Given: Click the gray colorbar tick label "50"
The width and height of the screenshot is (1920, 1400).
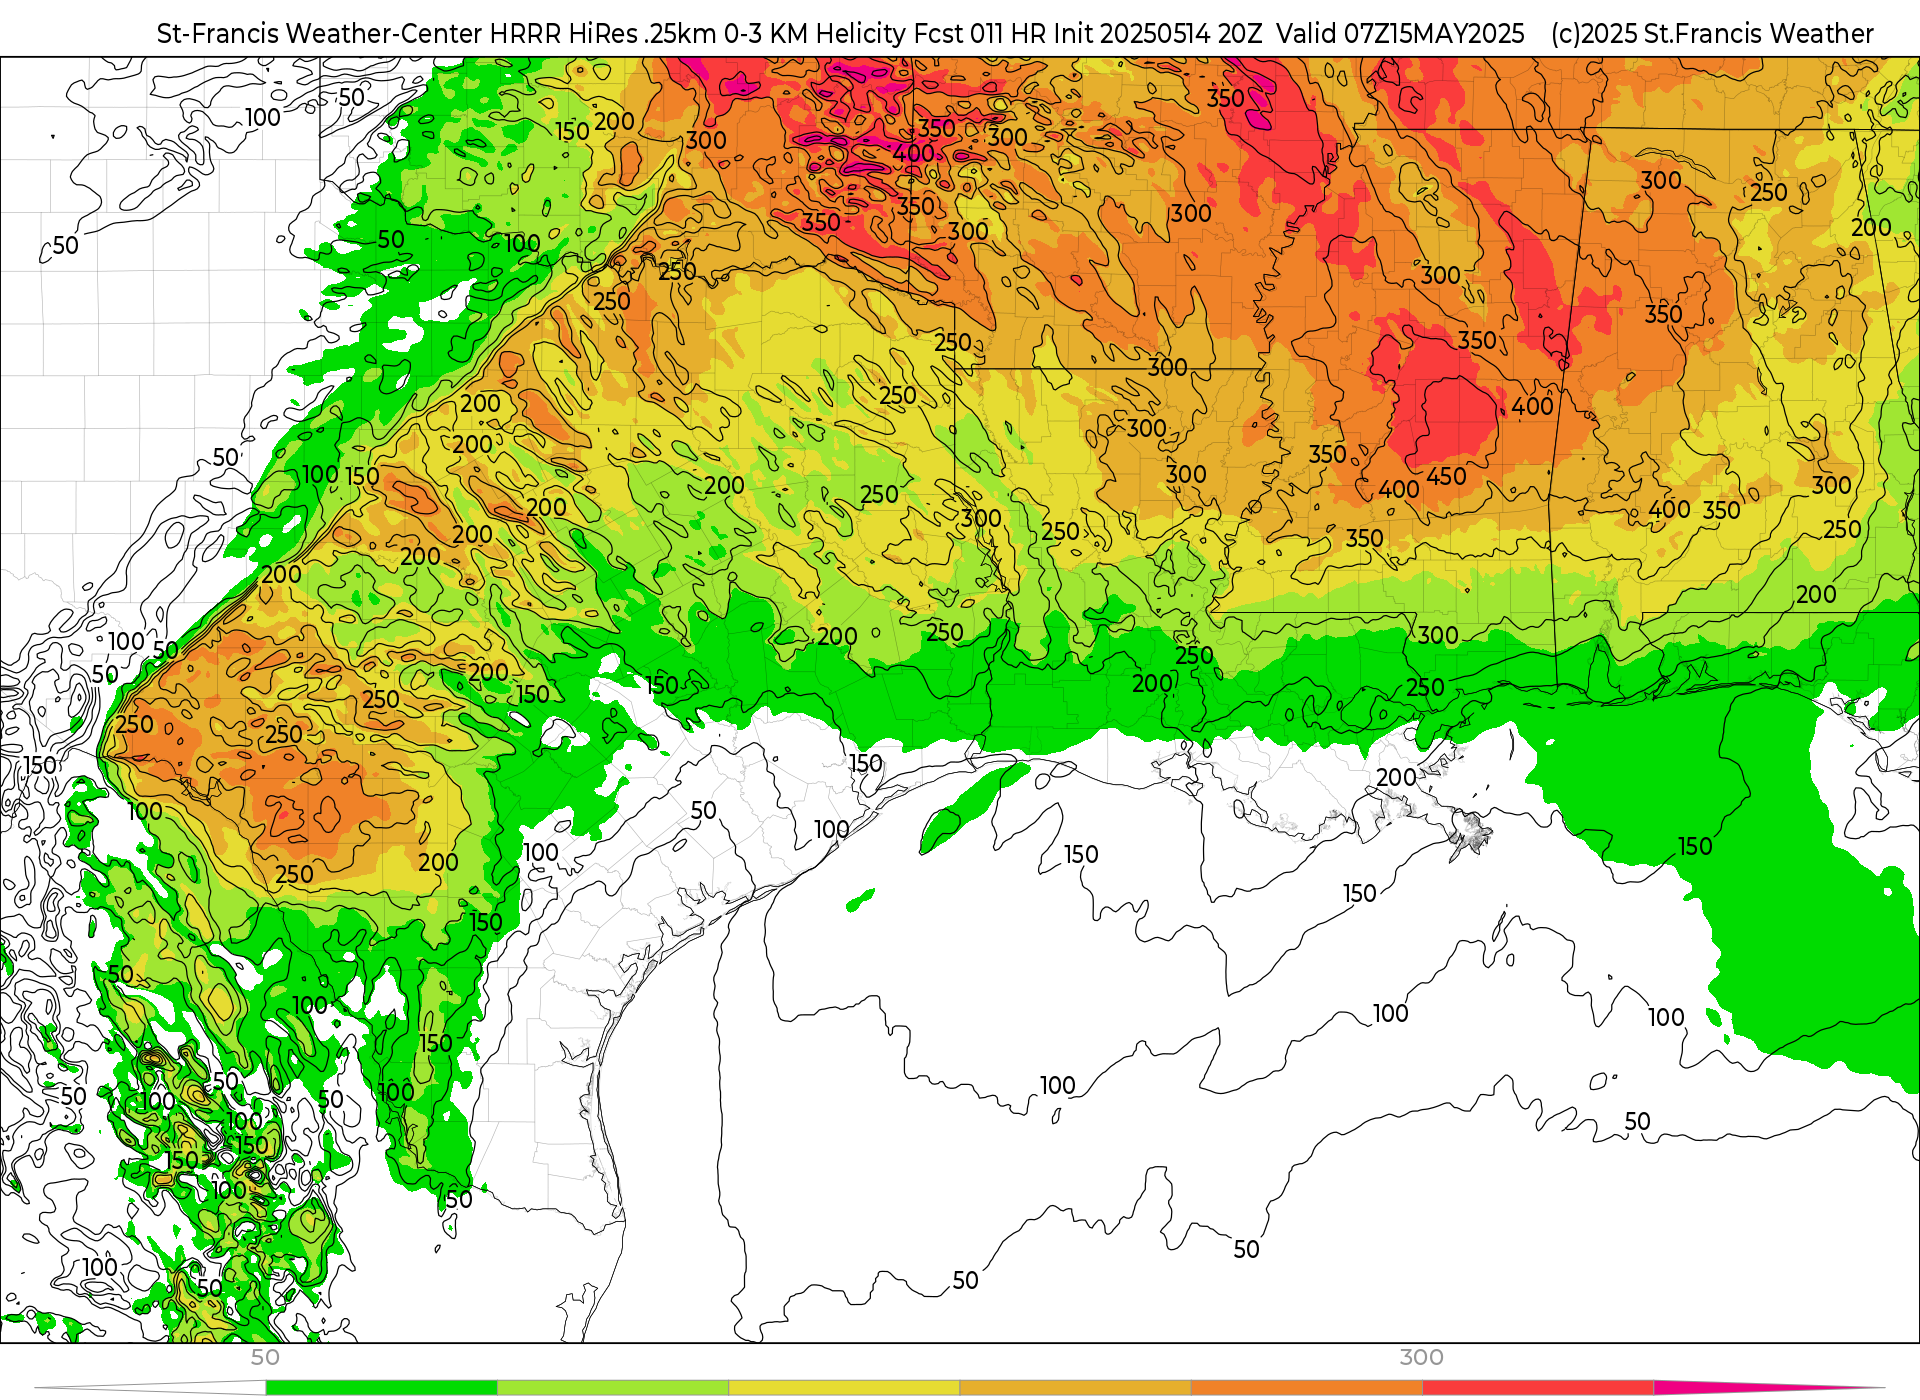Looking at the screenshot, I should coord(265,1358).
